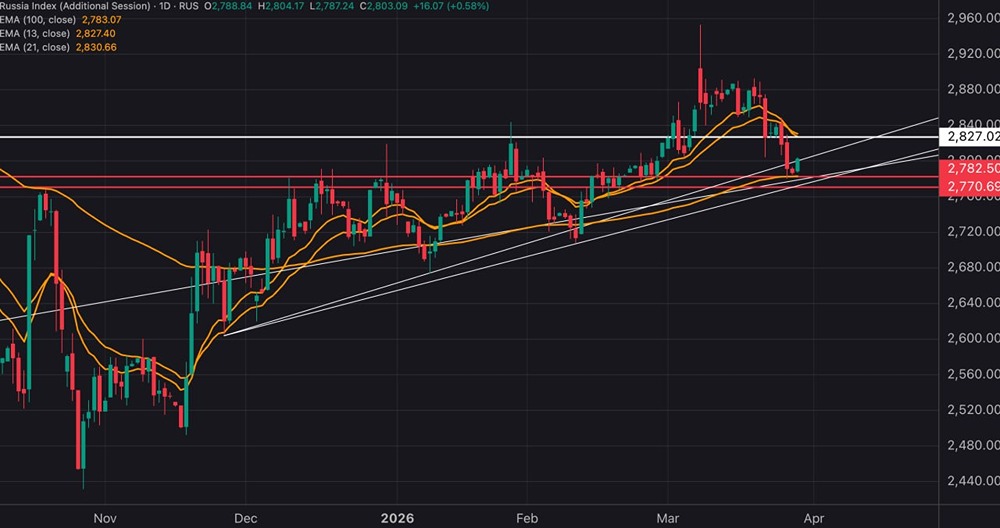
Task: Select the EMA (100, close) indicator legend
Action: [38, 20]
